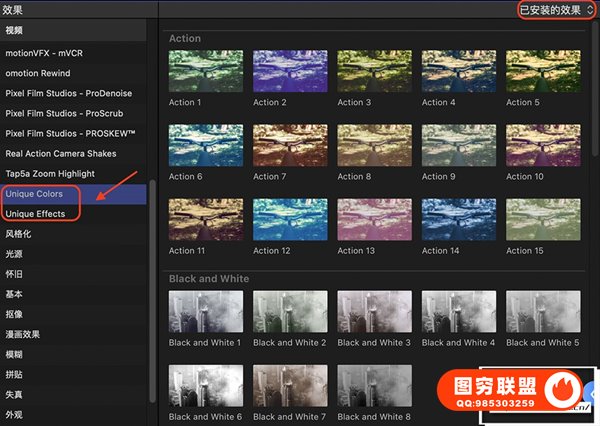Select Real Action Camera Shakes

(60, 153)
